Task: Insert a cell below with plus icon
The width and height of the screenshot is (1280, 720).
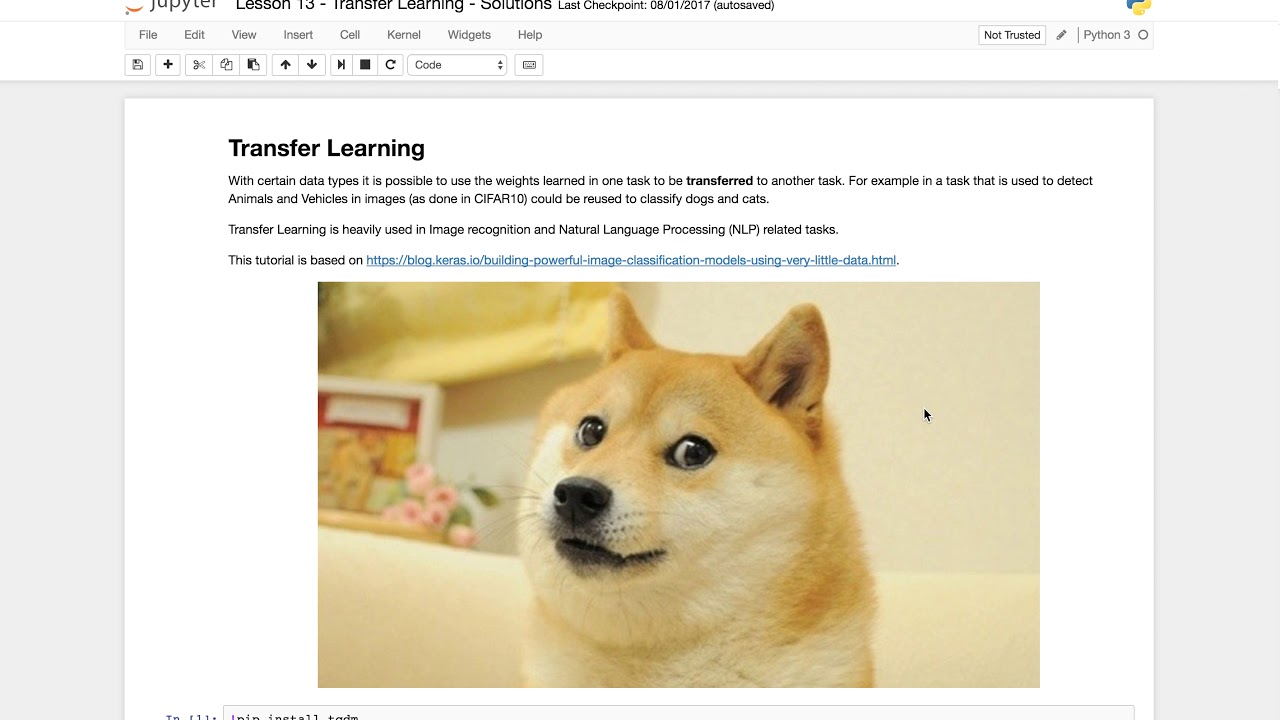Action: [x=168, y=65]
